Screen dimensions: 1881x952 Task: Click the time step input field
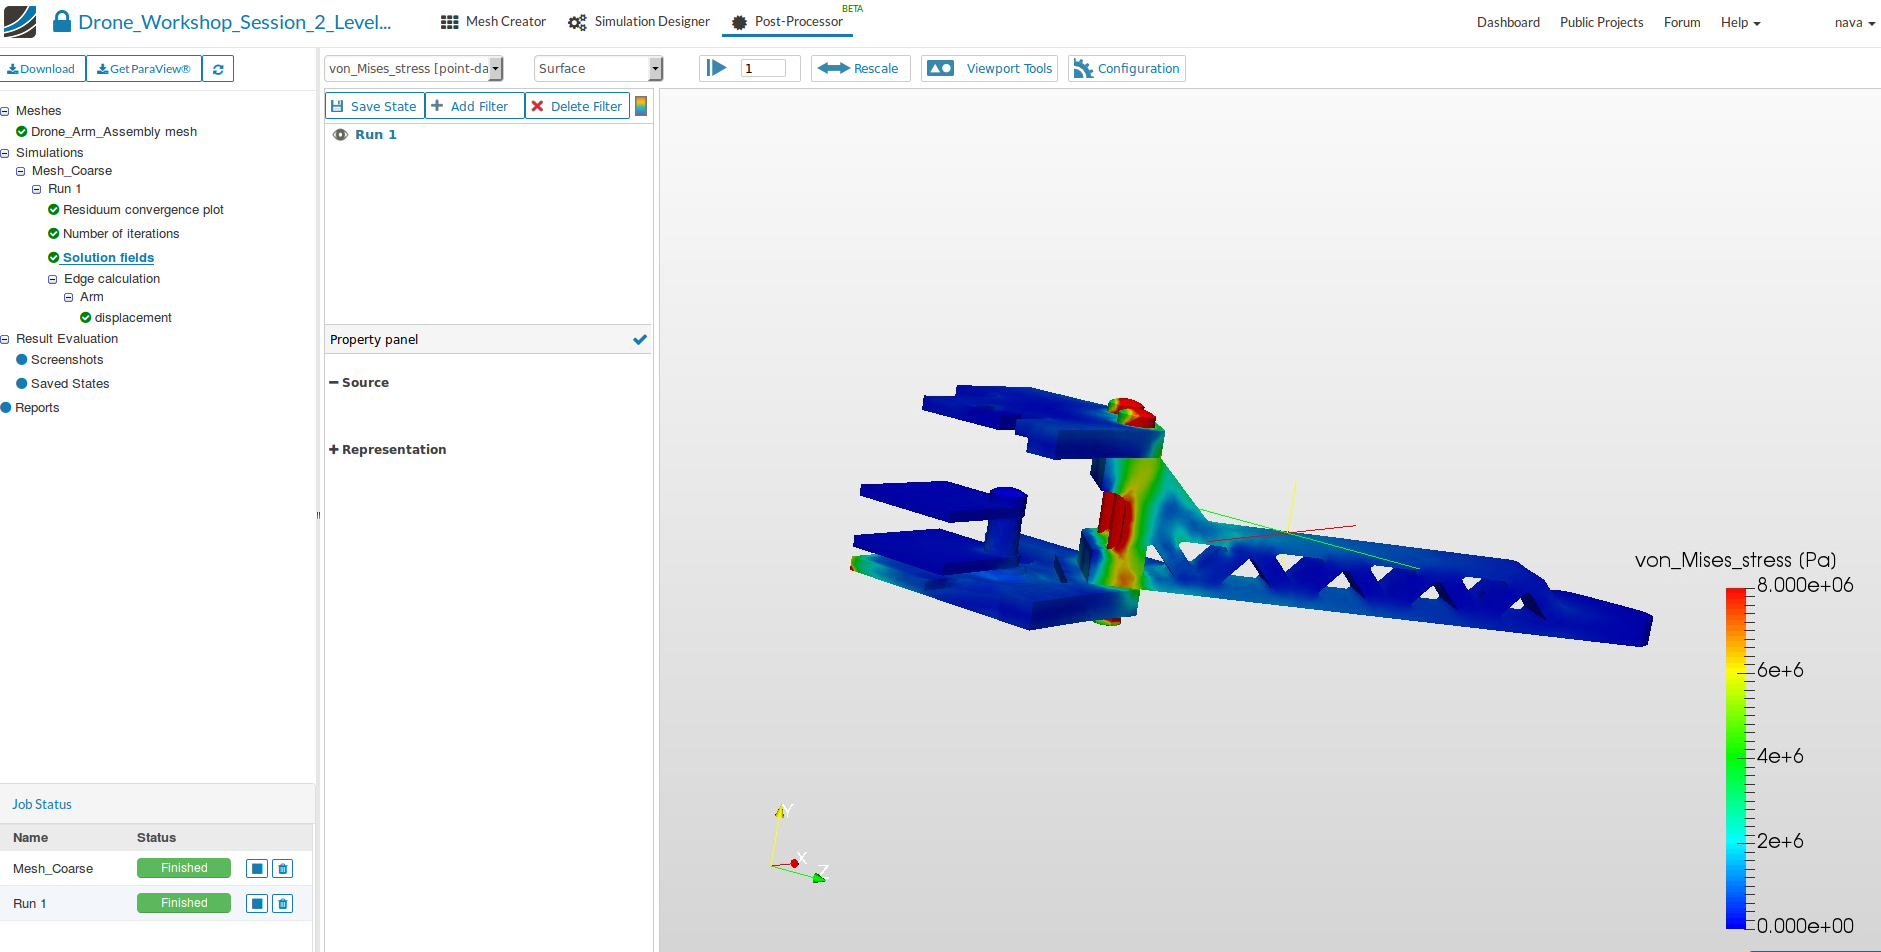(764, 68)
